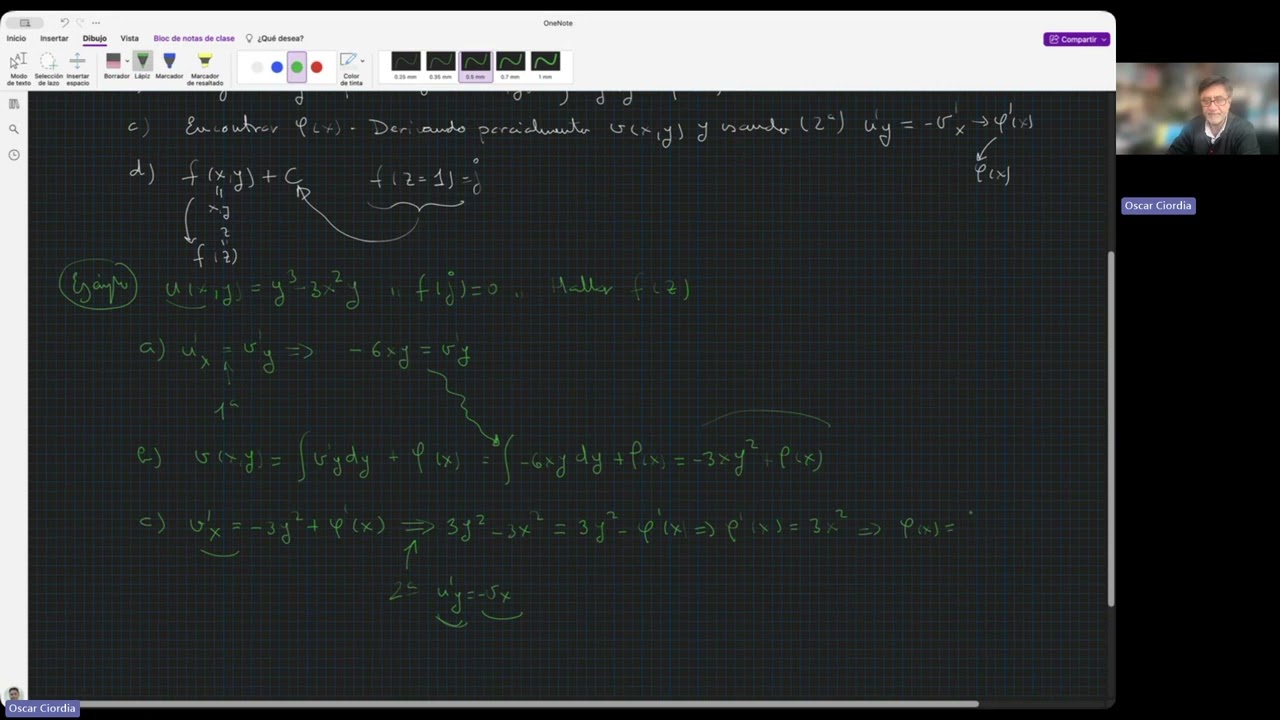
Task: Open the quick access more options ellipsis
Action: point(96,22)
